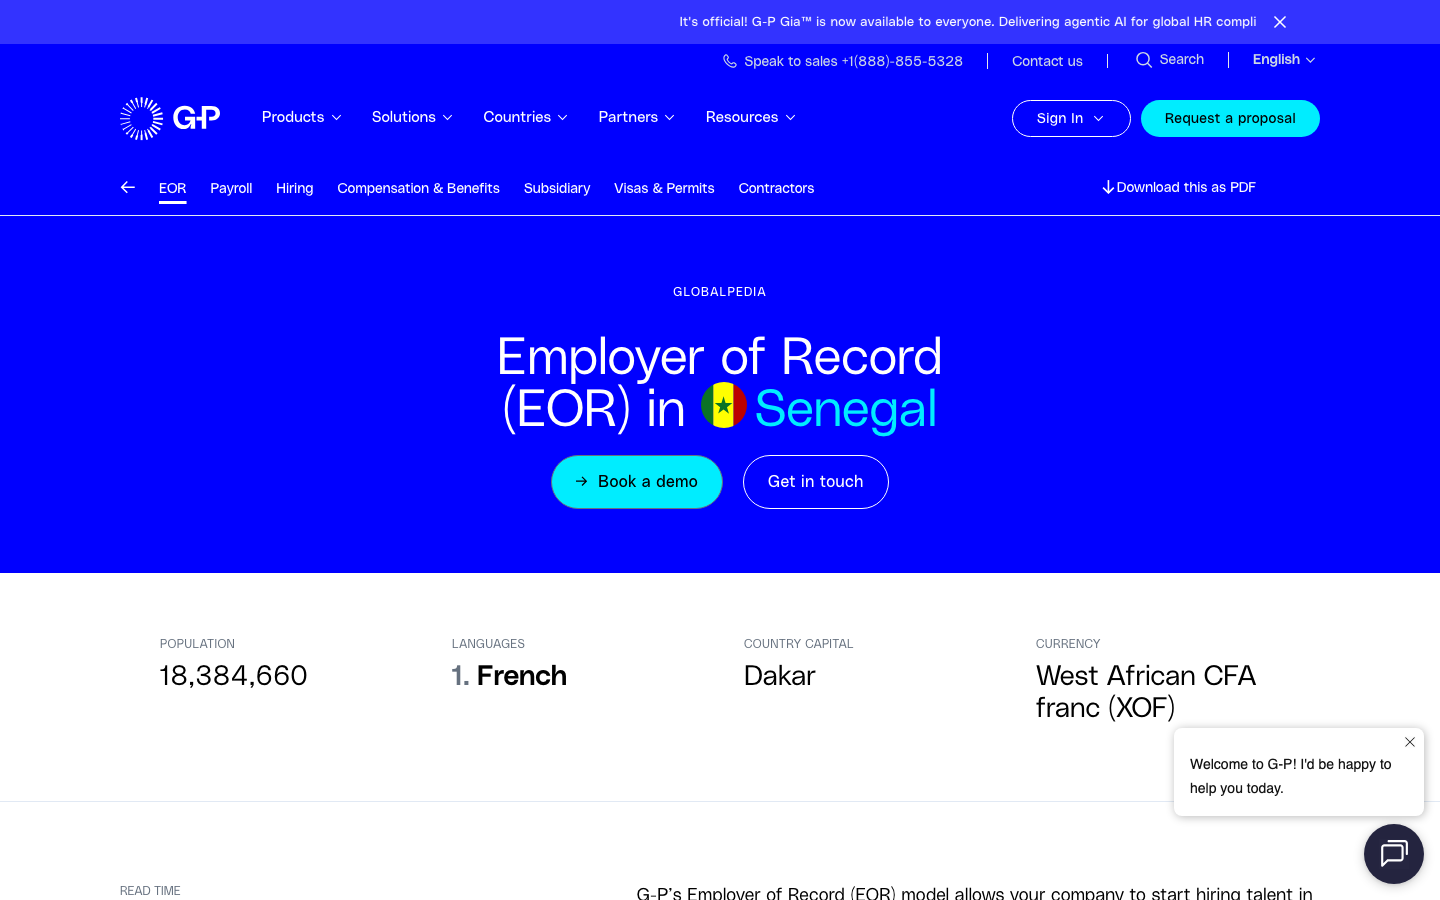Image resolution: width=1440 pixels, height=900 pixels.
Task: Click the Senegal heading text
Action: (x=846, y=408)
